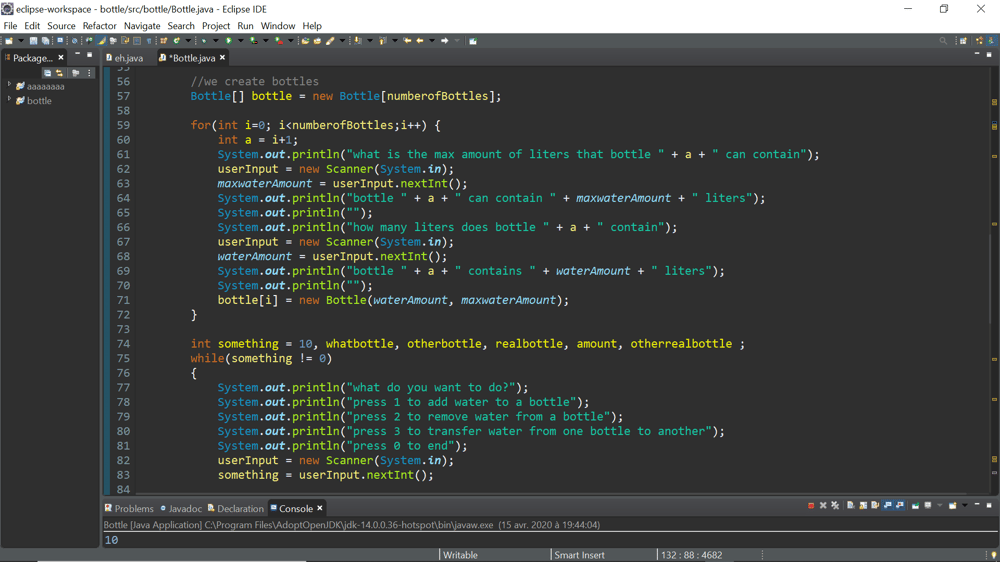
Task: Minimize the Console panel
Action: point(977,505)
